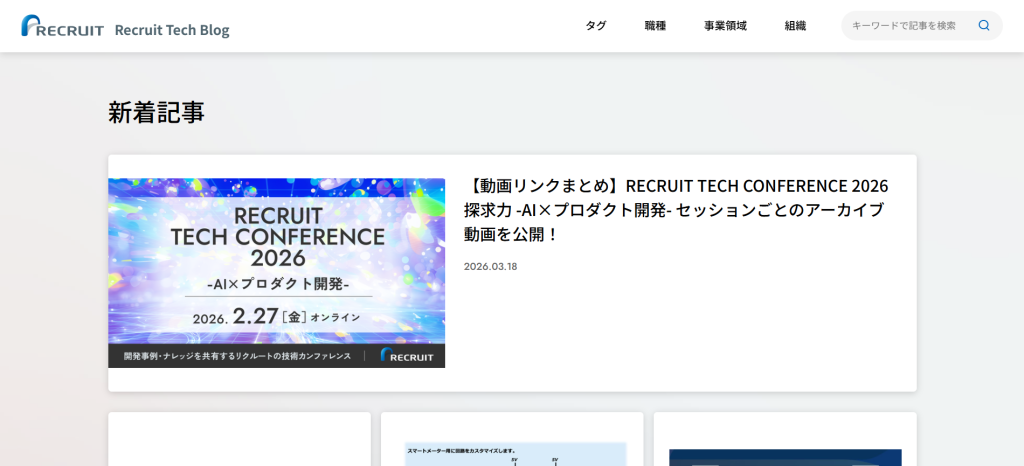This screenshot has width=1024, height=466.
Task: Select the blank article card at bottom left
Action: point(239,440)
